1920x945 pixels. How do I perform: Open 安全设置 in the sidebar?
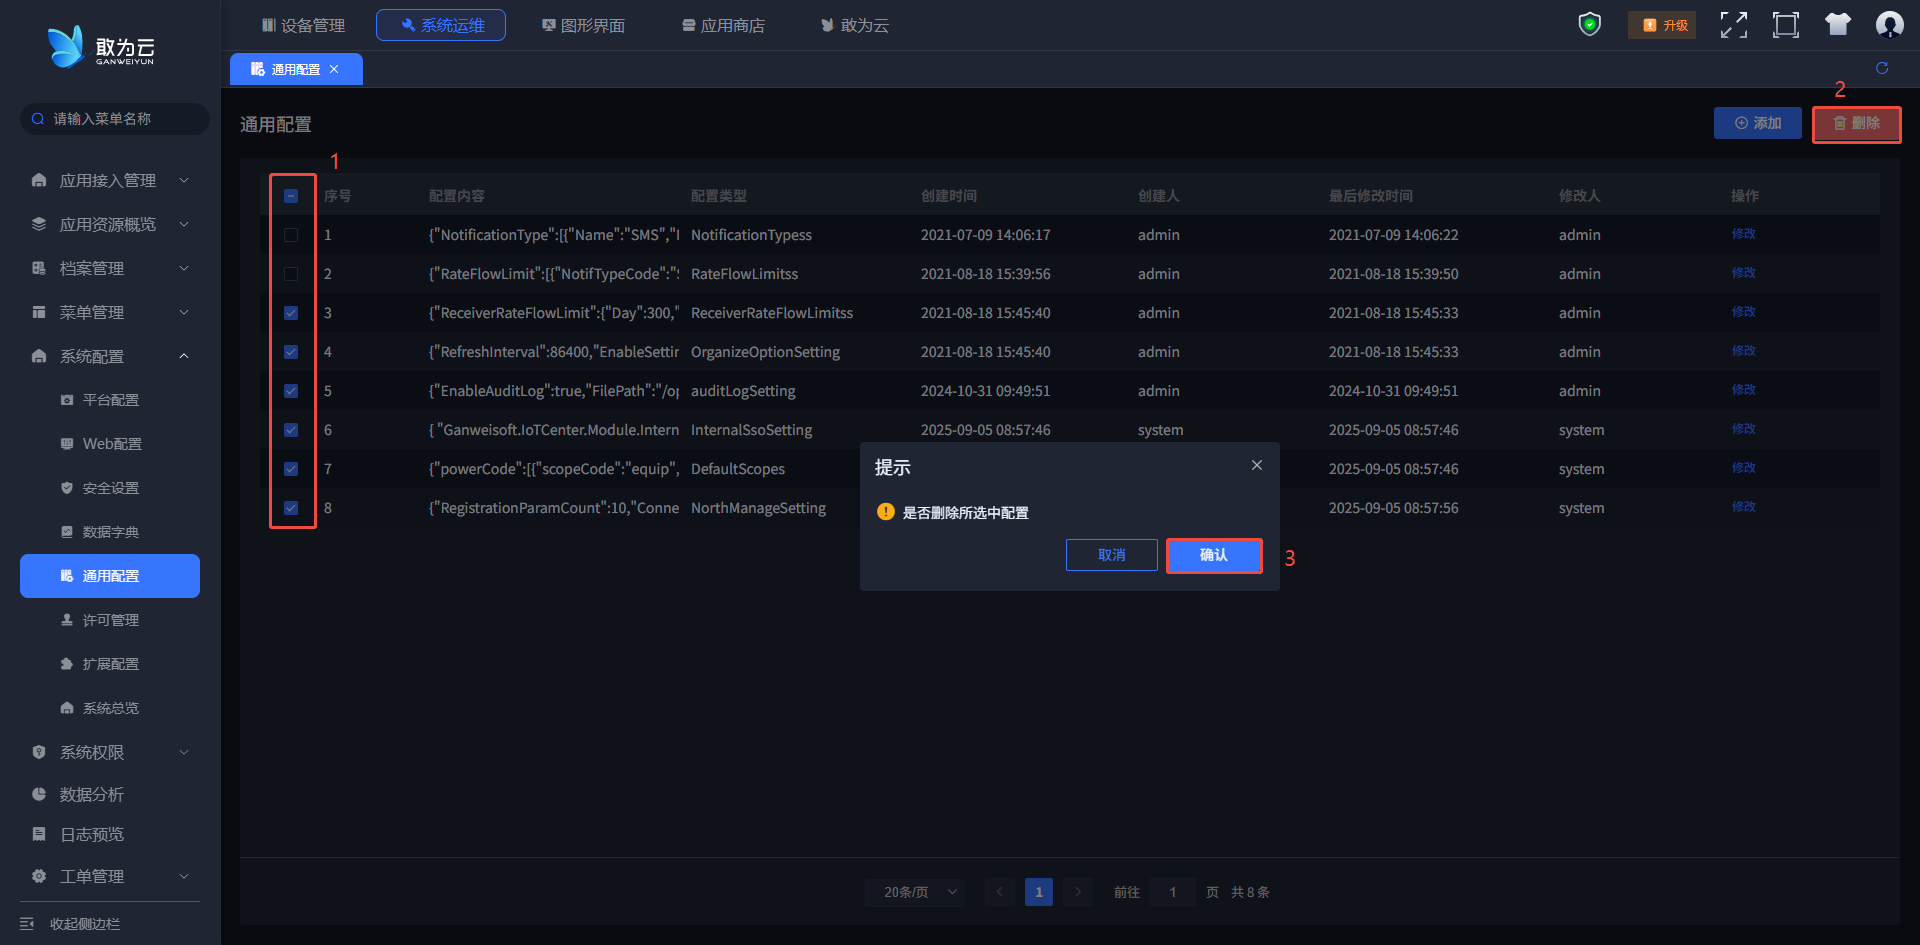coord(110,488)
